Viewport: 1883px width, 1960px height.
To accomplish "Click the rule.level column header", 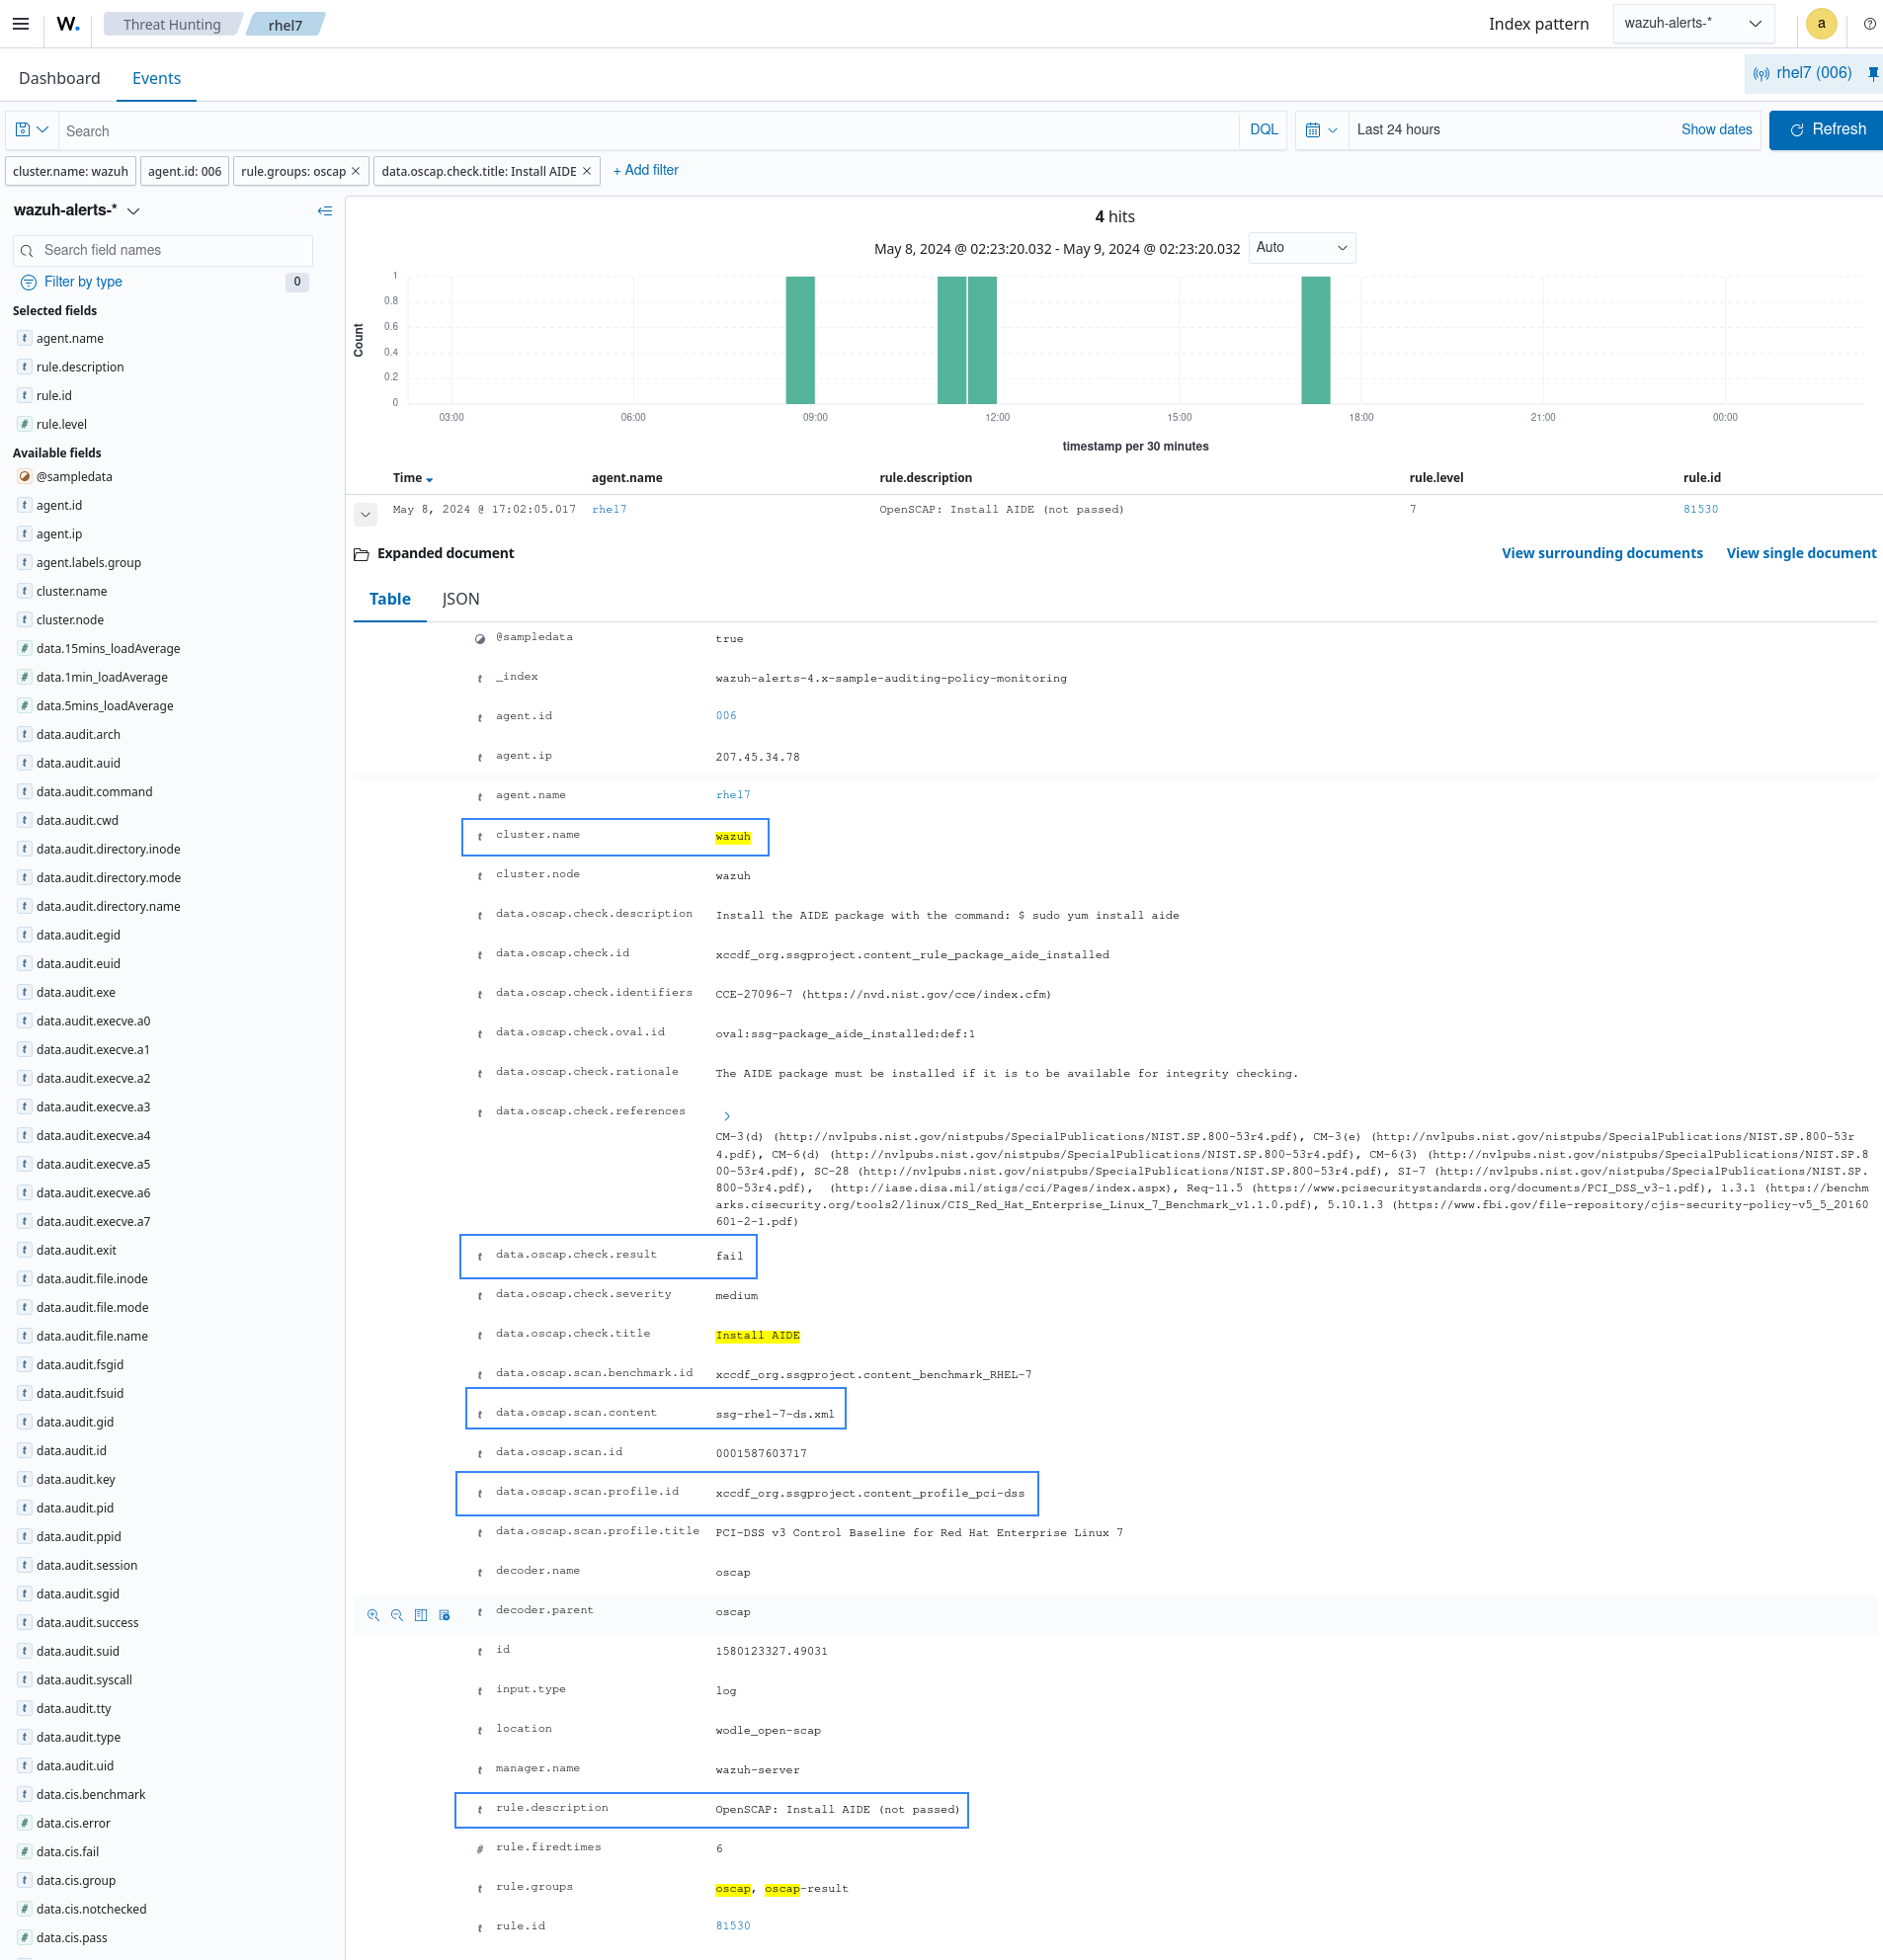I will point(1436,478).
